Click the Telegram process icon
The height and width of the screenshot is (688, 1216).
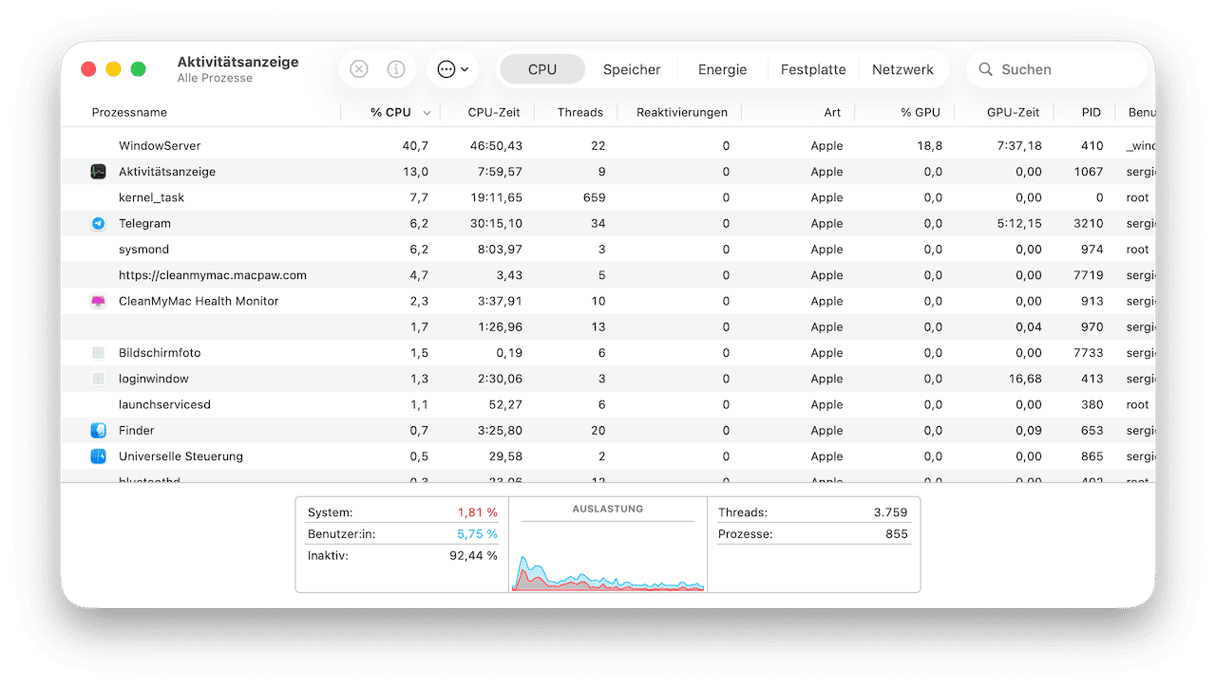[x=98, y=224]
